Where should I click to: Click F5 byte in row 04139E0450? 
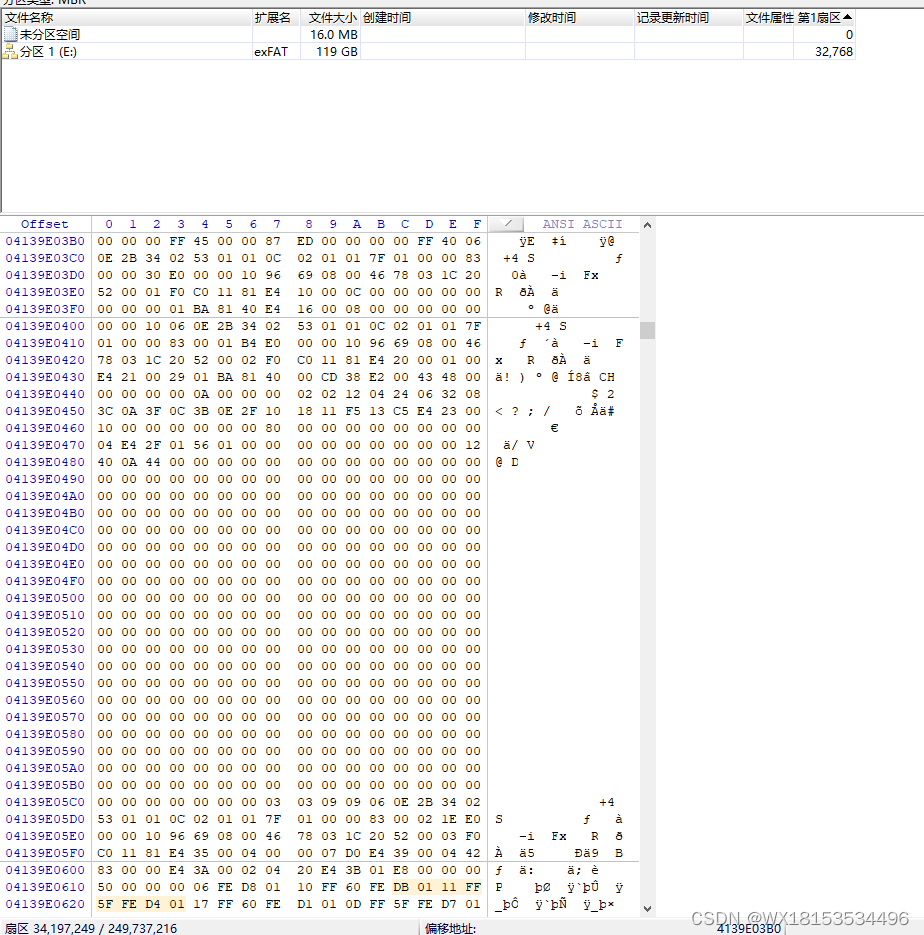(353, 411)
